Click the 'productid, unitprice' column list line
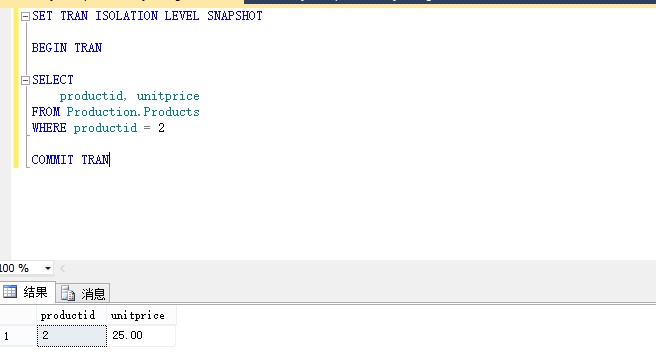The image size is (656, 363). 130,96
